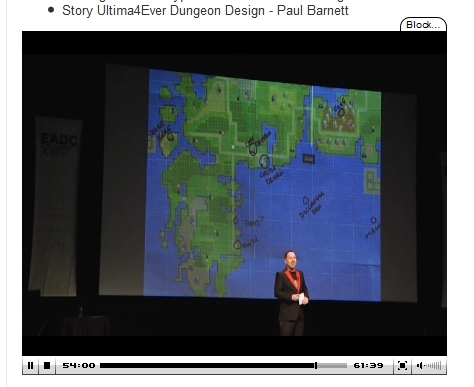The width and height of the screenshot is (474, 387).
Task: Click the Block... button above the video
Action: click(x=423, y=25)
